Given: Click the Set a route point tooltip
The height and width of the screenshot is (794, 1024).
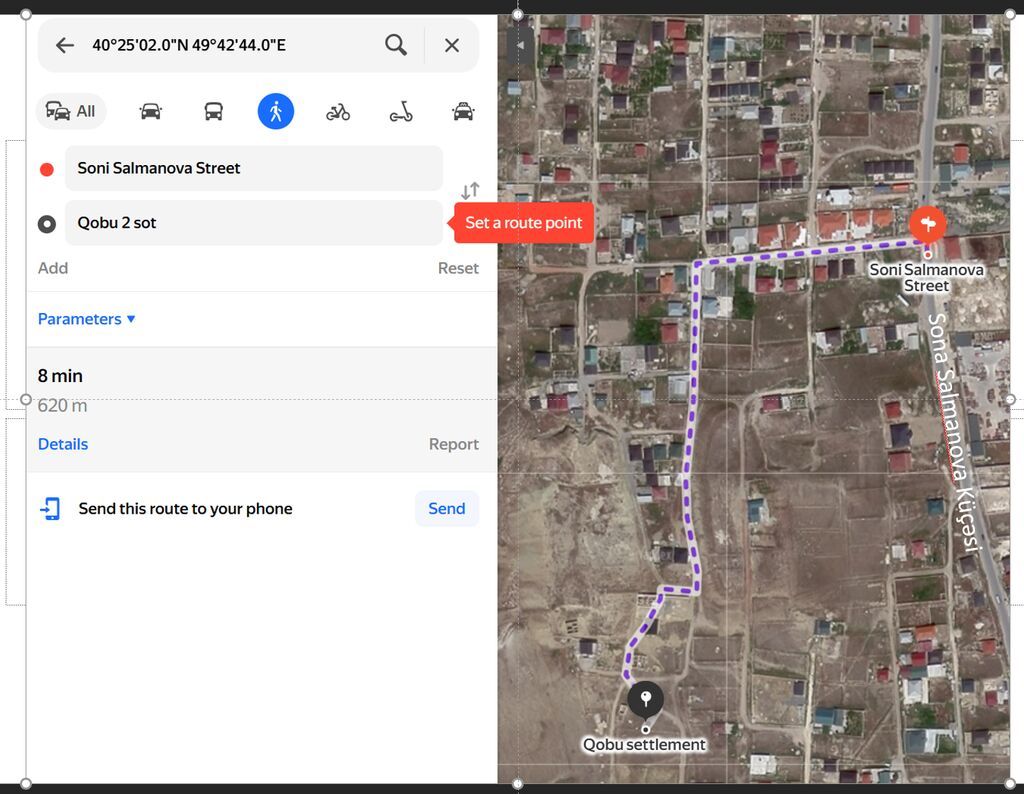Looking at the screenshot, I should point(523,223).
